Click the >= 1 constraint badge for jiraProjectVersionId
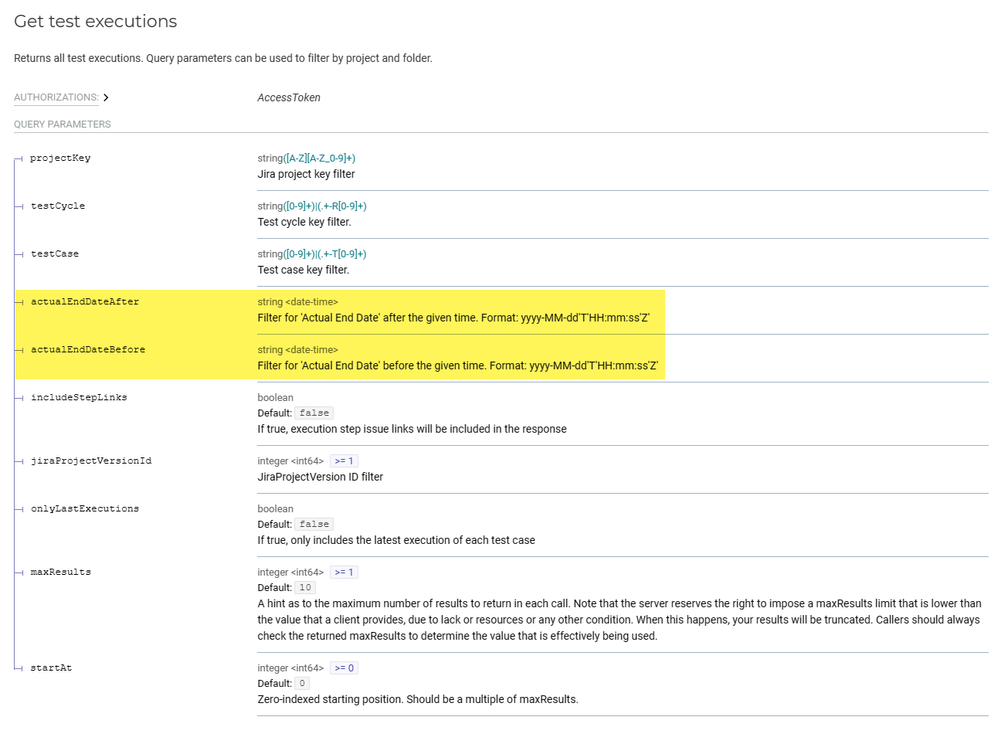 click(x=343, y=461)
